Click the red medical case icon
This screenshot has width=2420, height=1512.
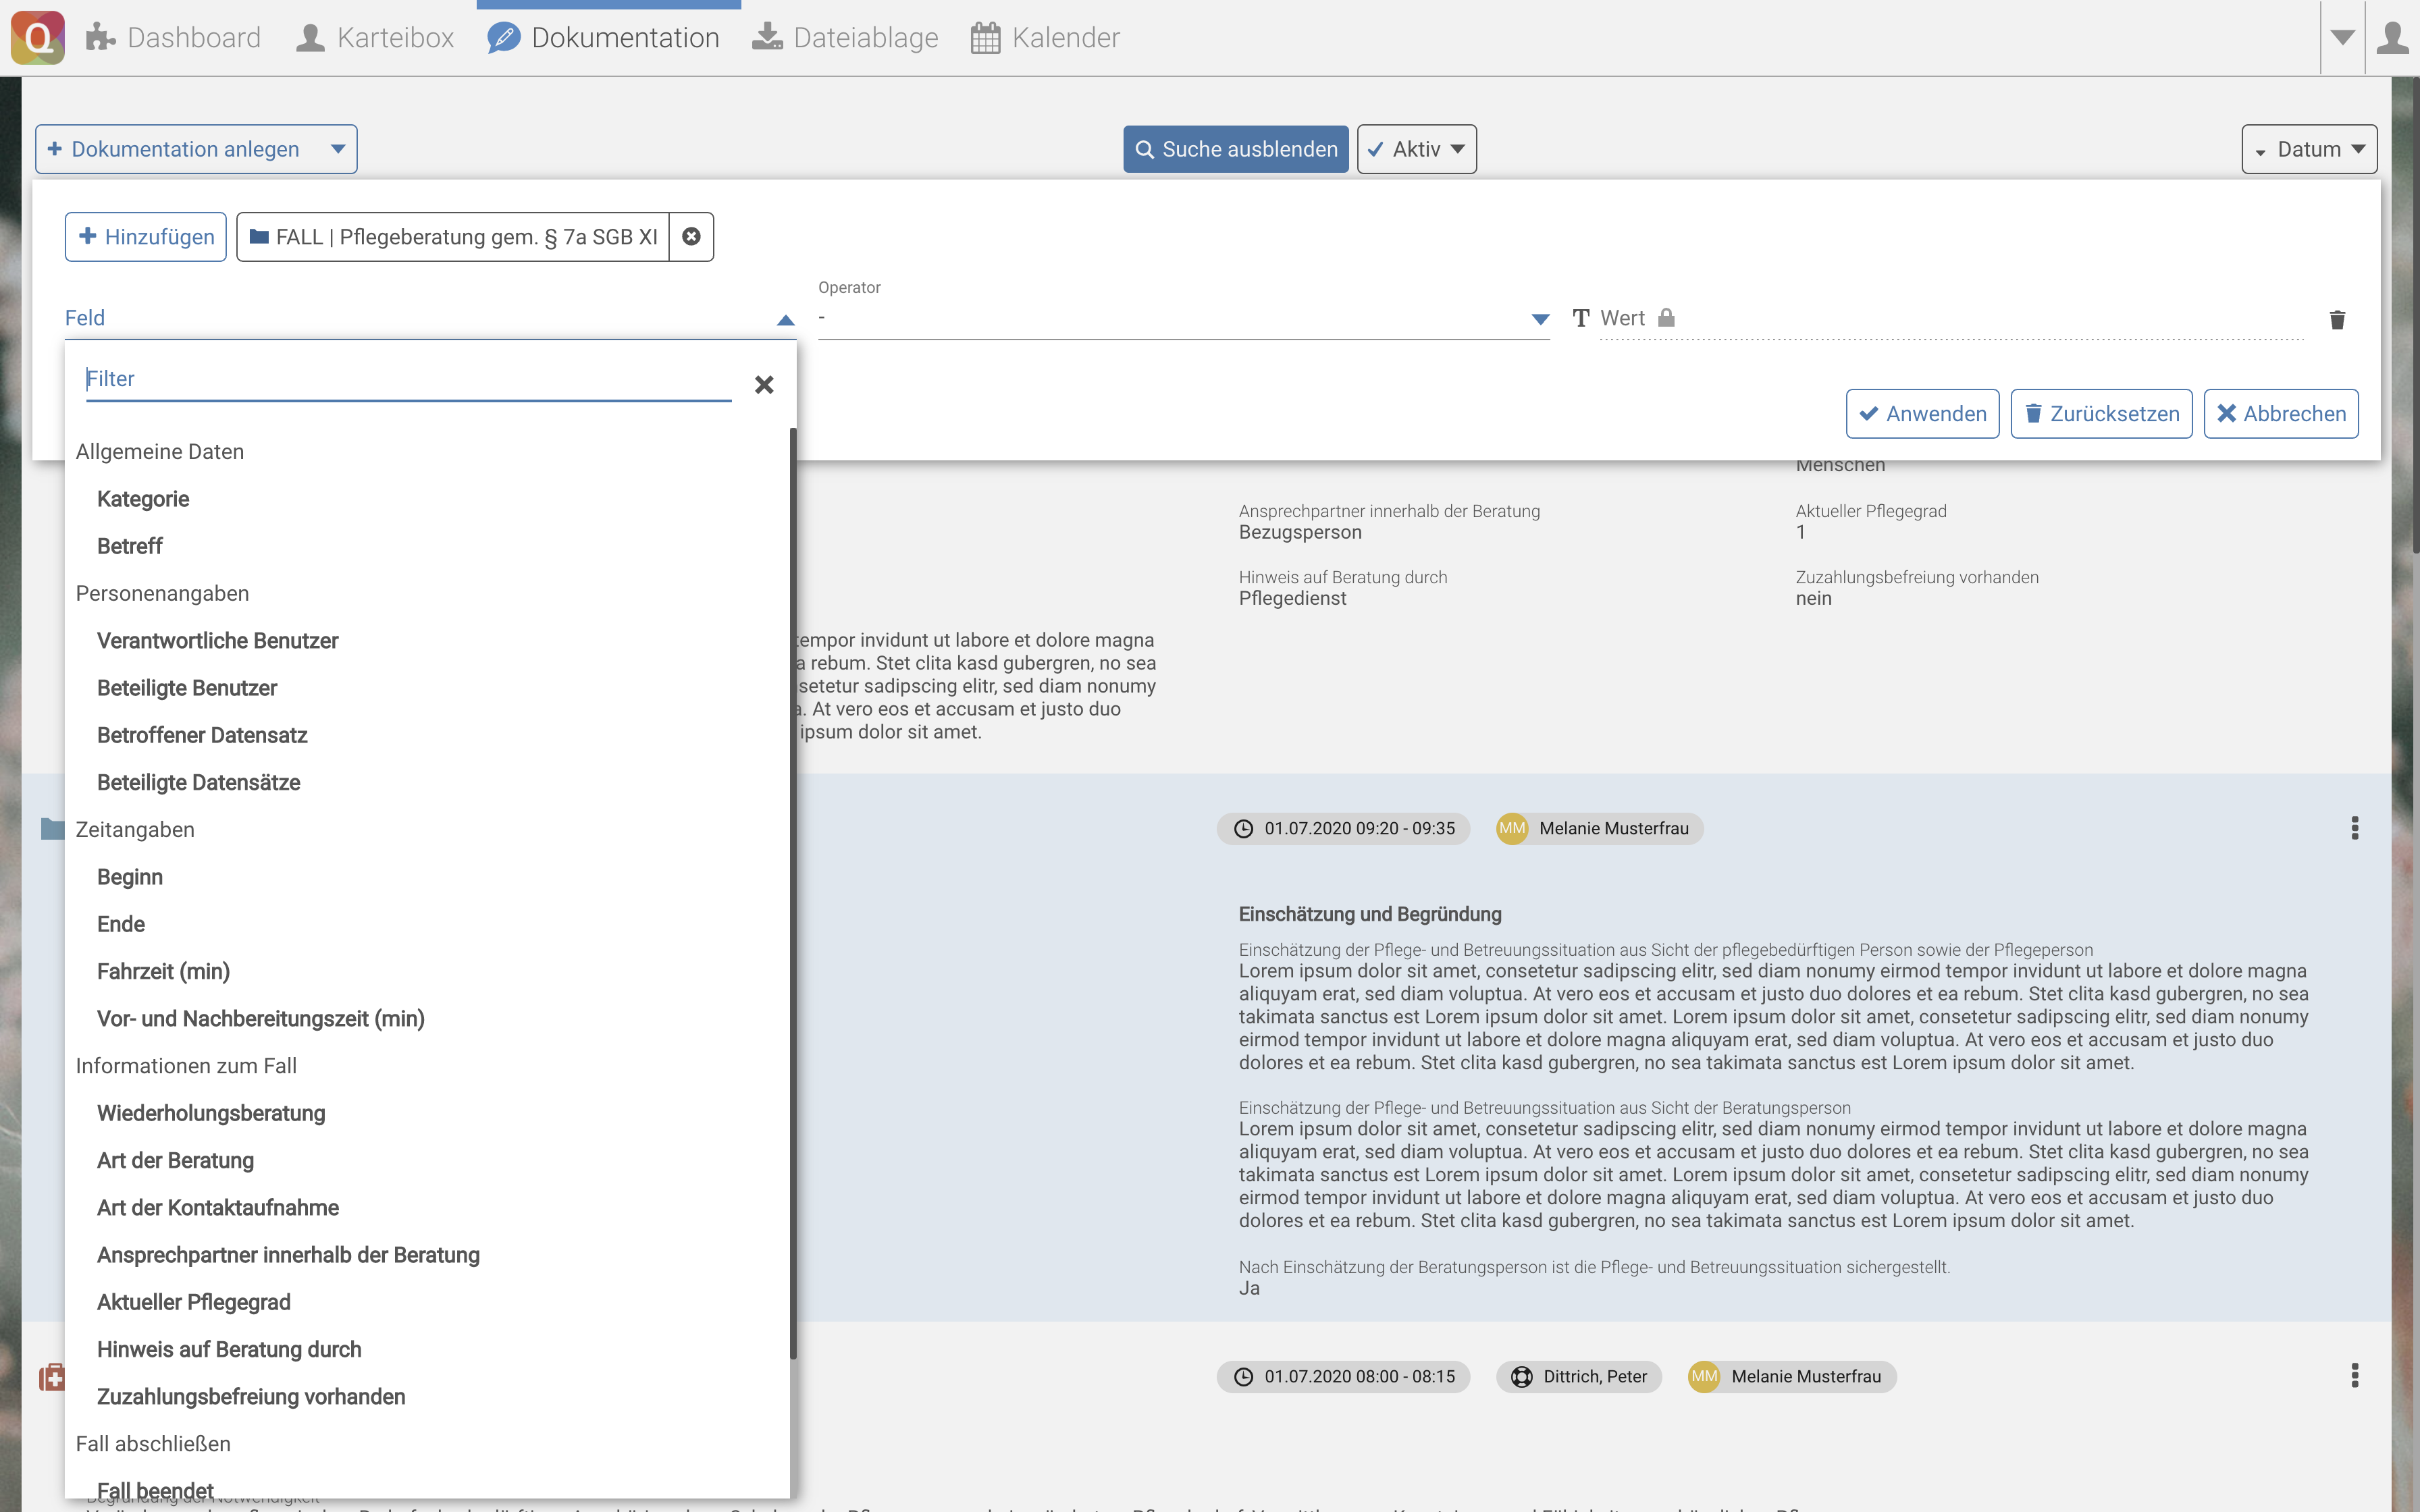point(51,1377)
